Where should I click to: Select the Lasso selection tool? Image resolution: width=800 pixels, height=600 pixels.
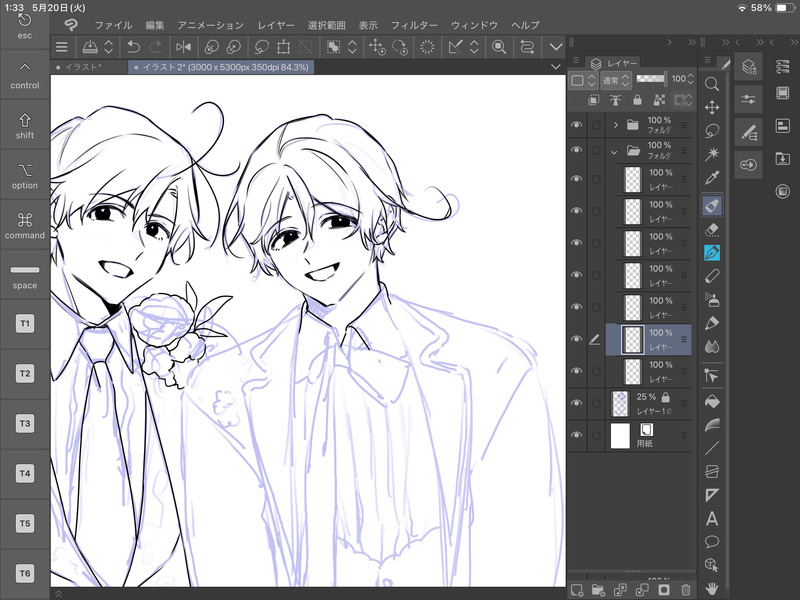[x=712, y=131]
